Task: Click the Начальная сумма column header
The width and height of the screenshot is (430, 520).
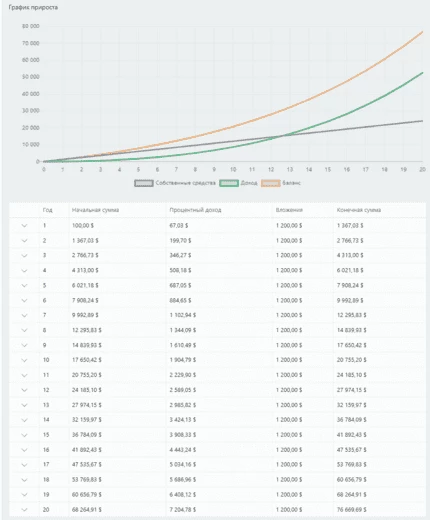Action: point(95,210)
